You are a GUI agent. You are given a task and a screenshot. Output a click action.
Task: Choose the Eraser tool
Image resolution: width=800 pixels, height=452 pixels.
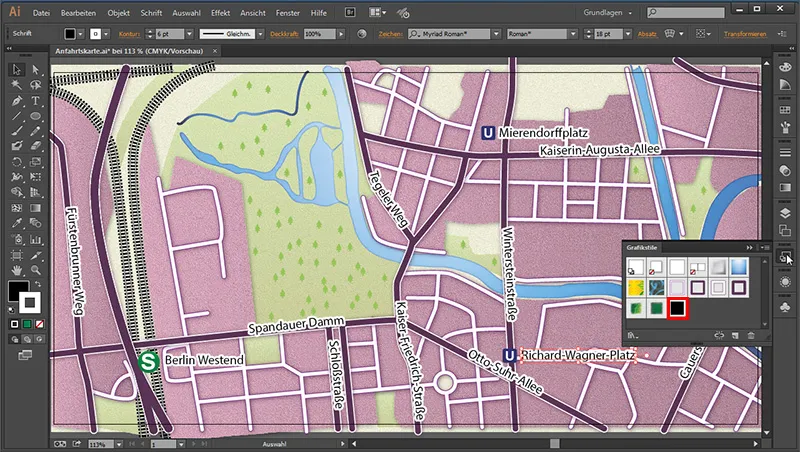click(35, 146)
